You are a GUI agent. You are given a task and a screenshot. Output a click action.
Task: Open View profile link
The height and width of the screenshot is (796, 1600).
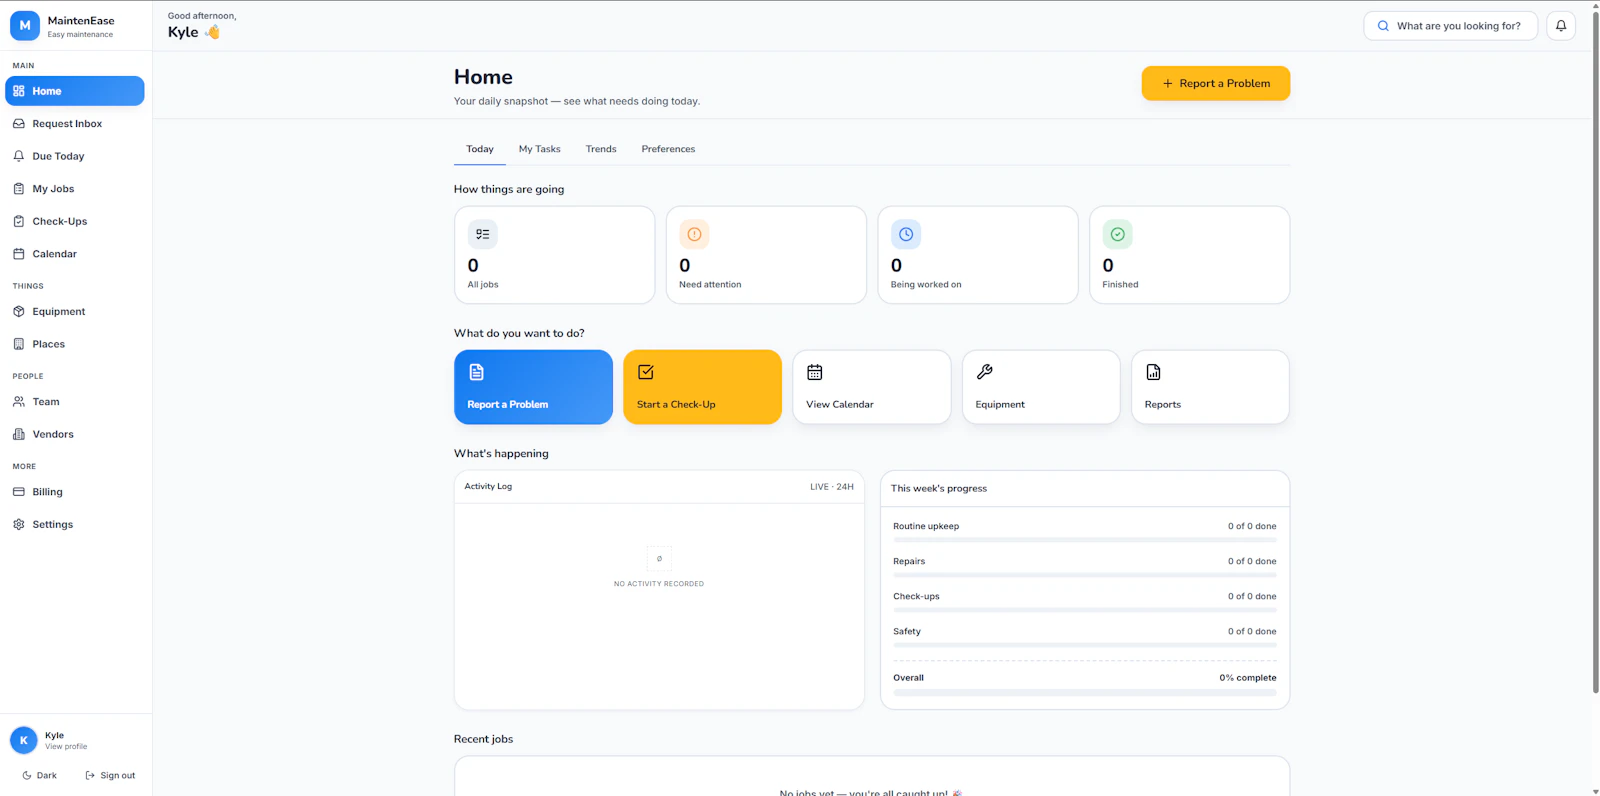(66, 746)
